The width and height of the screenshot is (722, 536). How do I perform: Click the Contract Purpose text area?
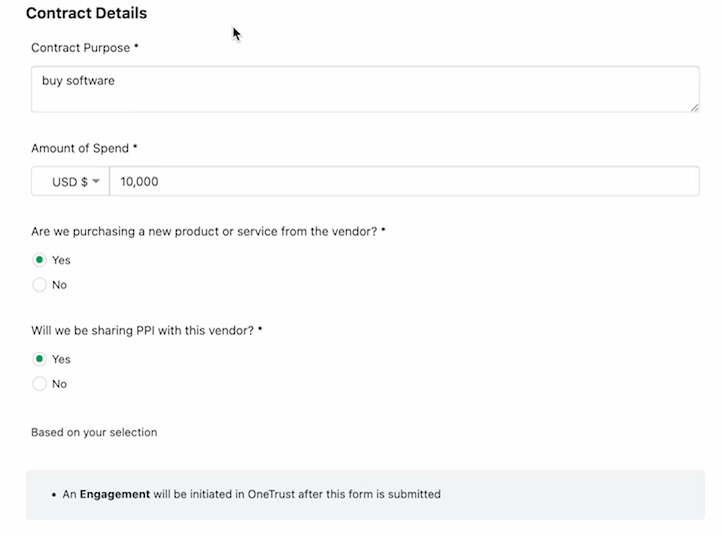pos(365,89)
